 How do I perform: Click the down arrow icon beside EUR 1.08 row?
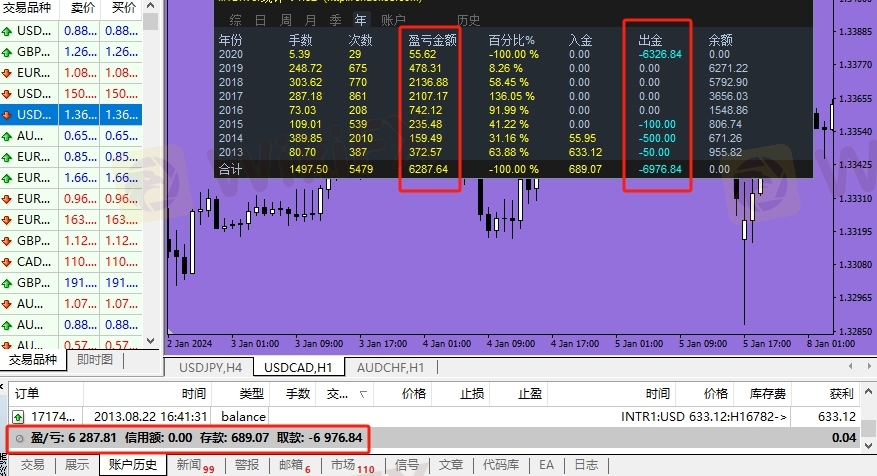click(7, 73)
